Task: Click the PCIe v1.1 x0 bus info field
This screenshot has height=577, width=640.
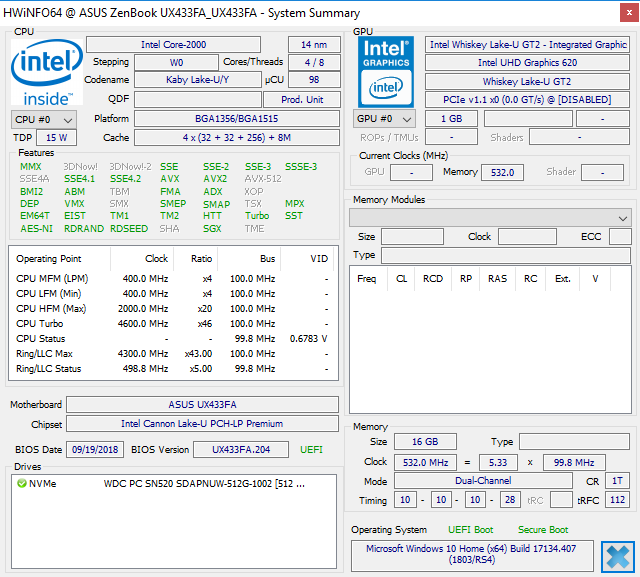Action: click(x=526, y=100)
